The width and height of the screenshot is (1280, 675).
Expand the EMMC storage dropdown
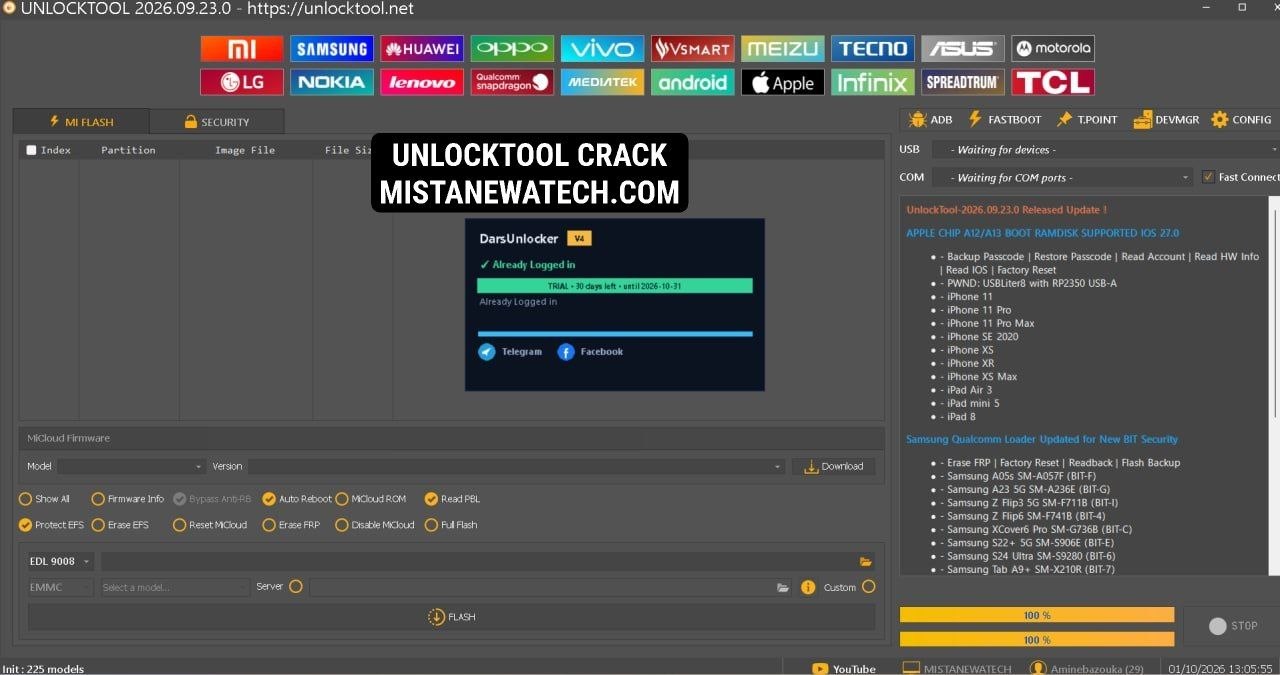(x=61, y=587)
